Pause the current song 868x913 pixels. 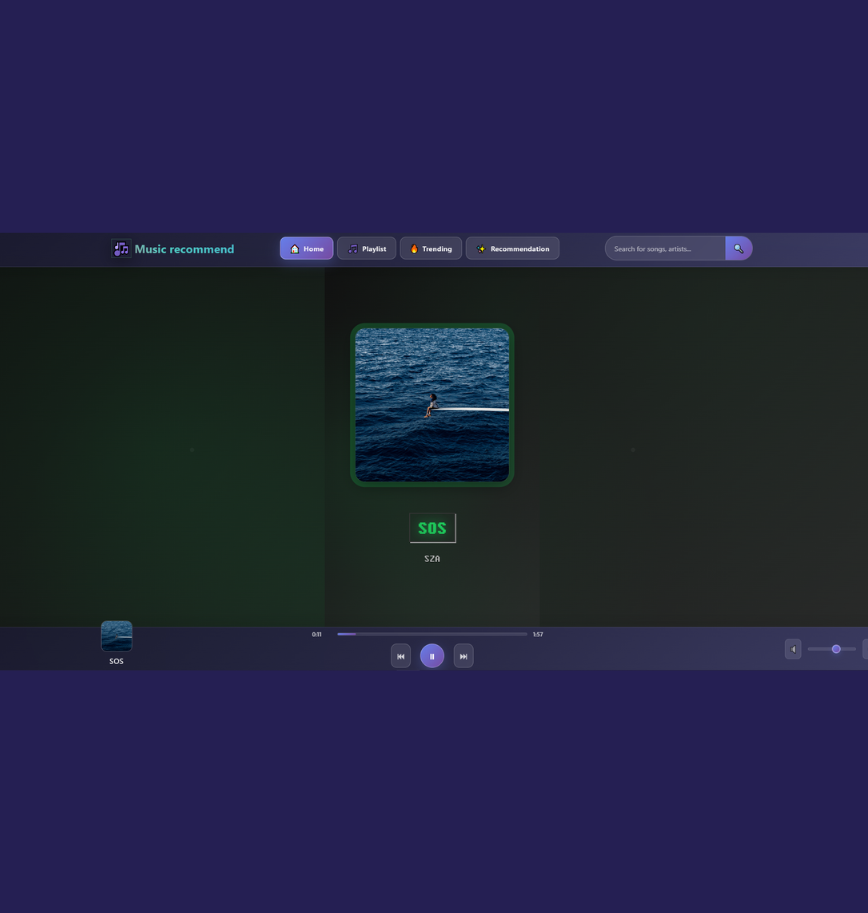coord(432,656)
